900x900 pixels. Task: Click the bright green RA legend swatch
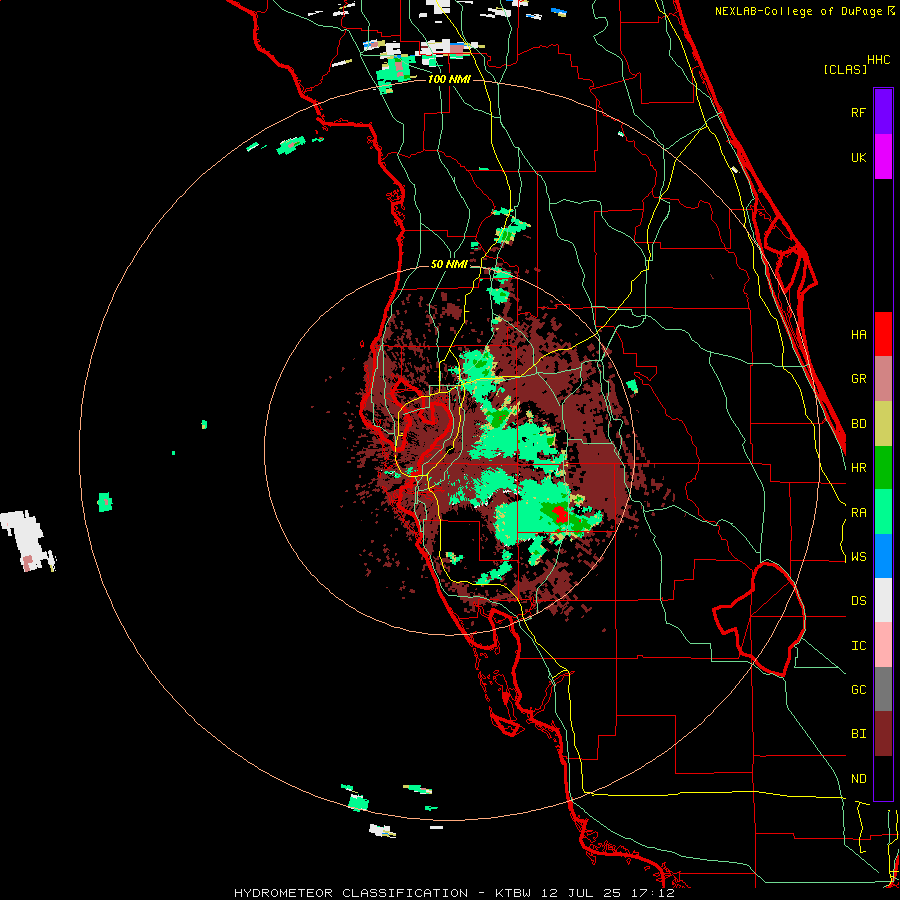coord(883,512)
